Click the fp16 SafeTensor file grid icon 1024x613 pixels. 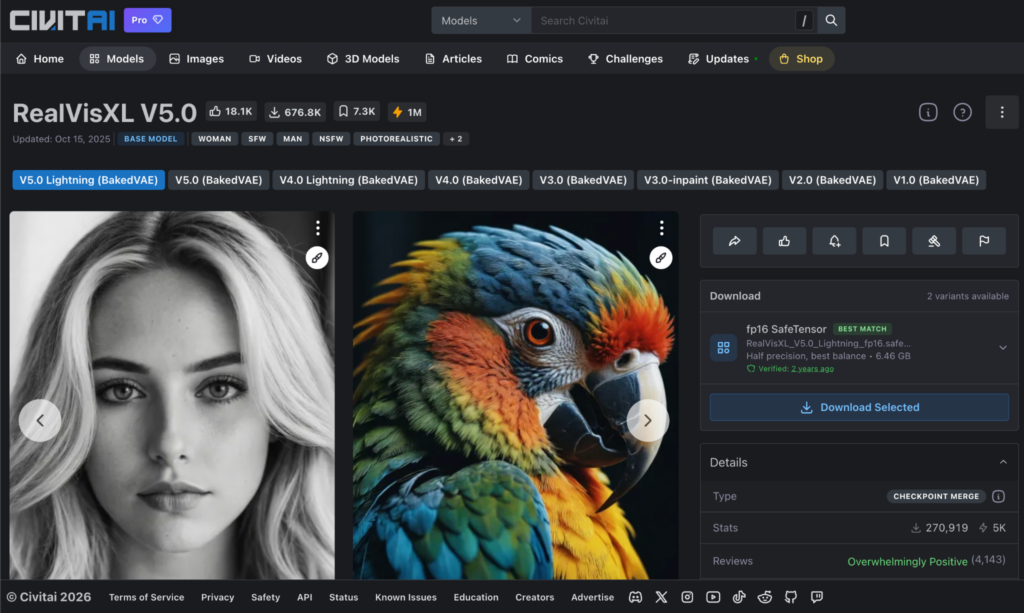[x=724, y=348]
